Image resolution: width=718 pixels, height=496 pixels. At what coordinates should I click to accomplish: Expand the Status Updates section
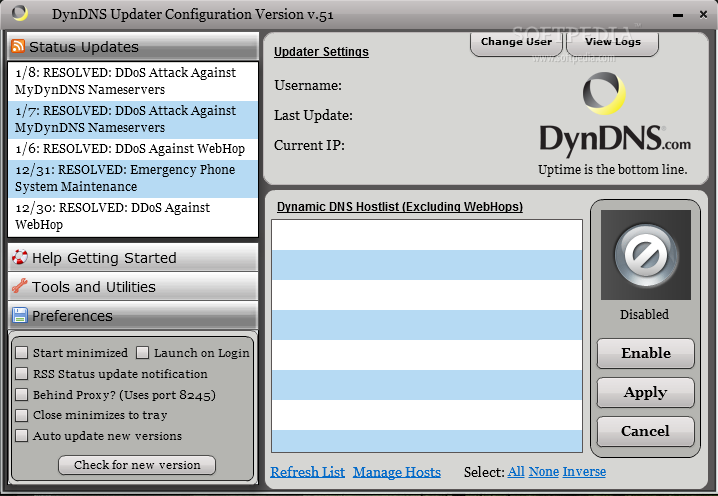[133, 46]
